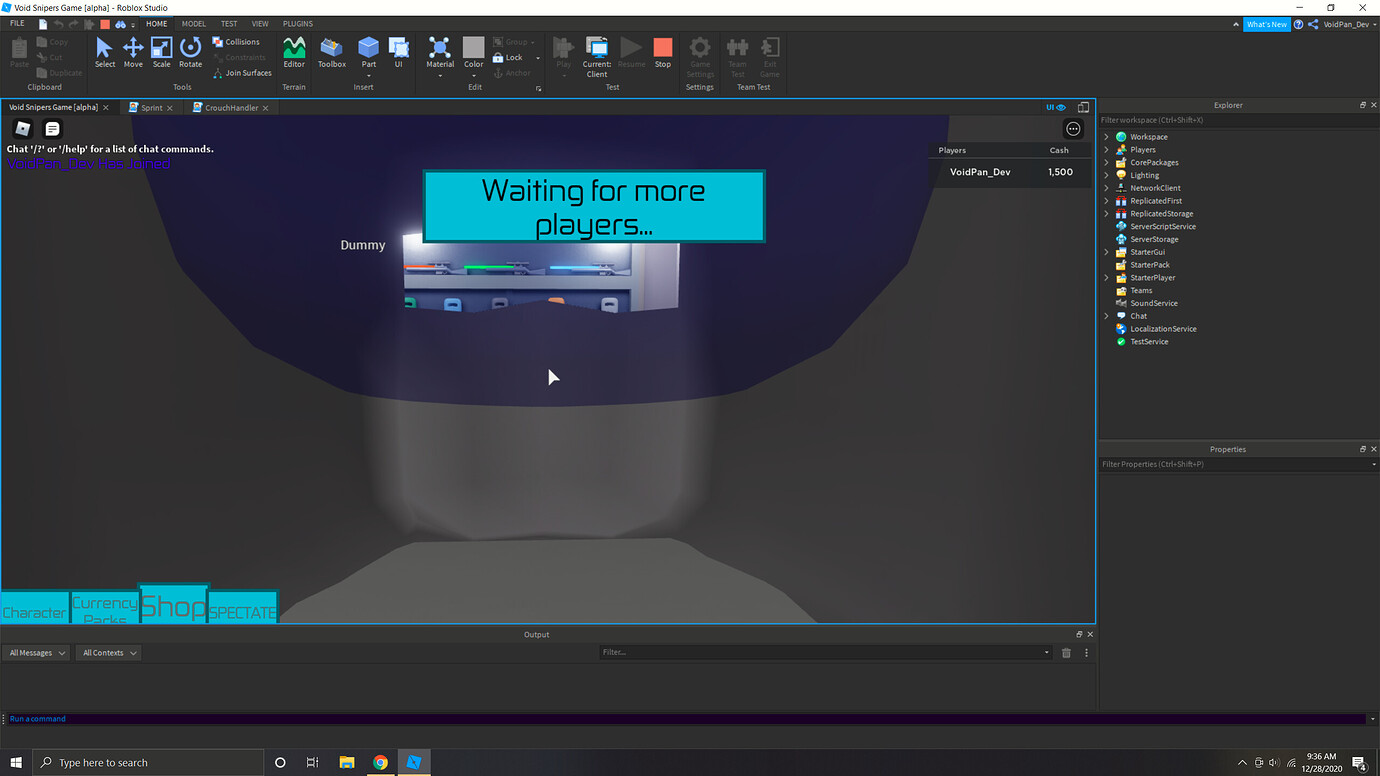
Task: Open the Color picker in the ribbon
Action: pyautogui.click(x=473, y=52)
